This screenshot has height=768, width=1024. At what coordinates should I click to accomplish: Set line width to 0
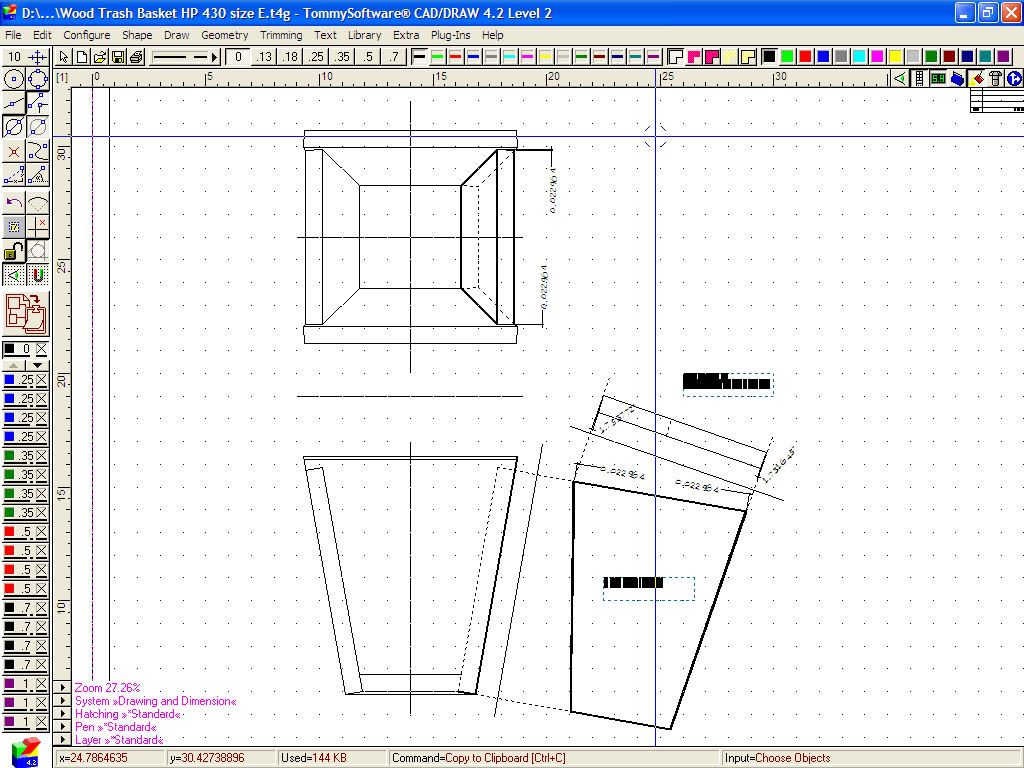238,57
